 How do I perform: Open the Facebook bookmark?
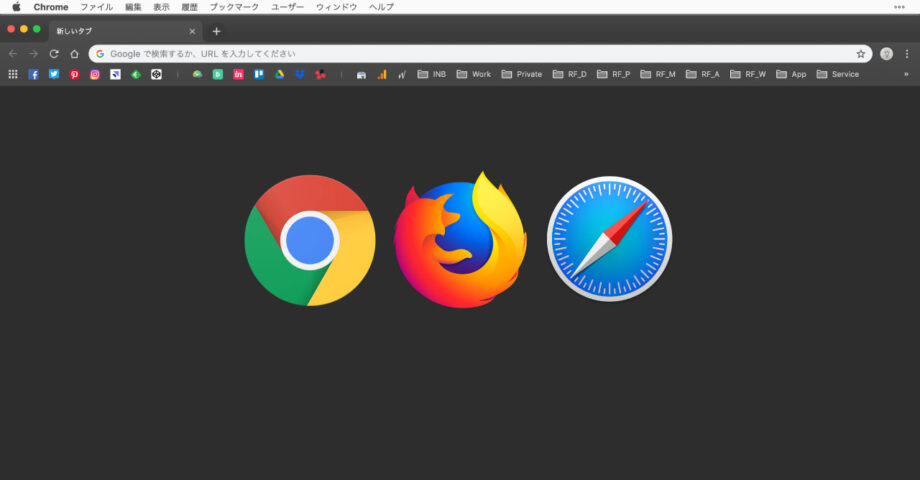[x=34, y=74]
